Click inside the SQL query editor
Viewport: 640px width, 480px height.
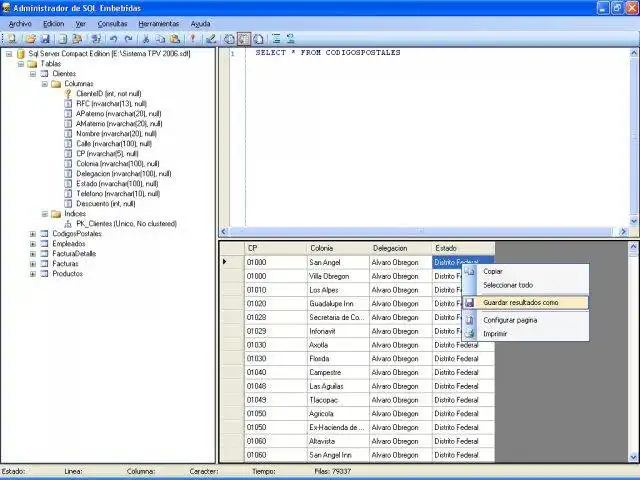point(437,139)
